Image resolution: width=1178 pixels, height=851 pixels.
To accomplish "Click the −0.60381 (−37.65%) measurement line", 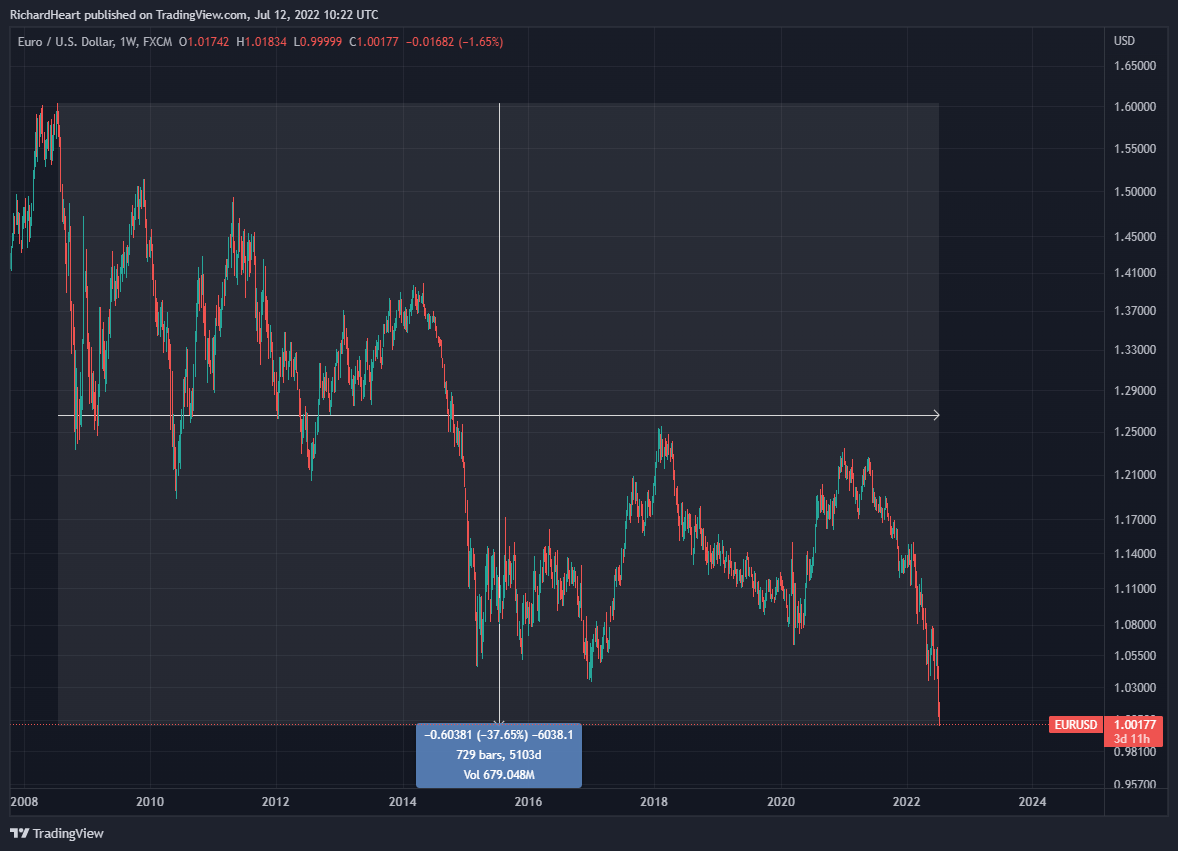I will [x=499, y=735].
